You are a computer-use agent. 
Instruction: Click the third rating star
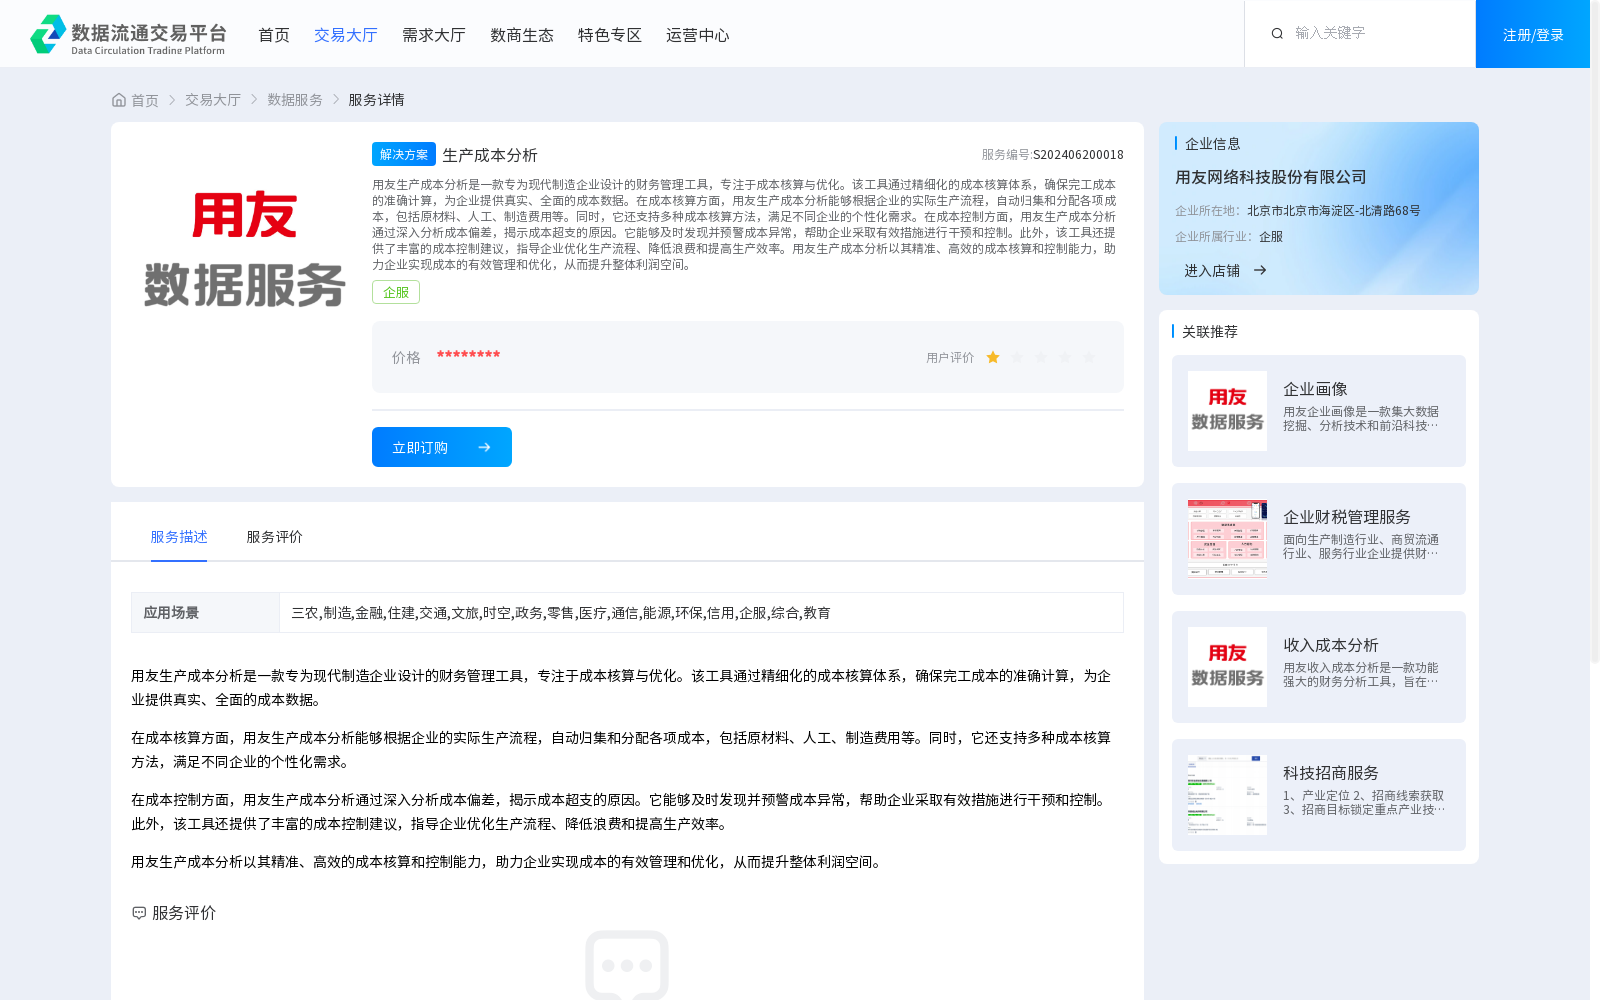tap(1041, 357)
